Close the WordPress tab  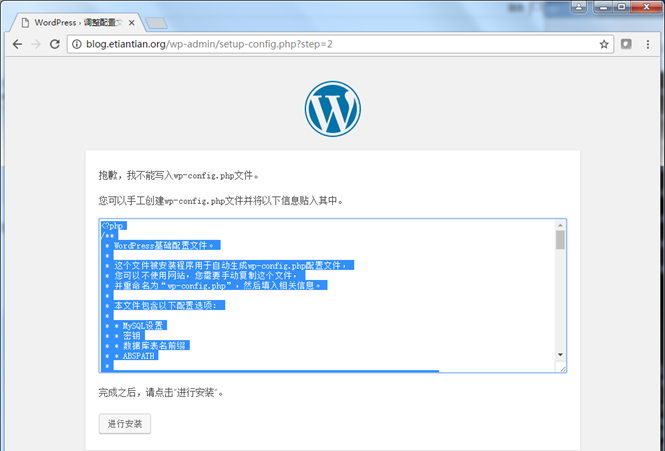pos(131,23)
